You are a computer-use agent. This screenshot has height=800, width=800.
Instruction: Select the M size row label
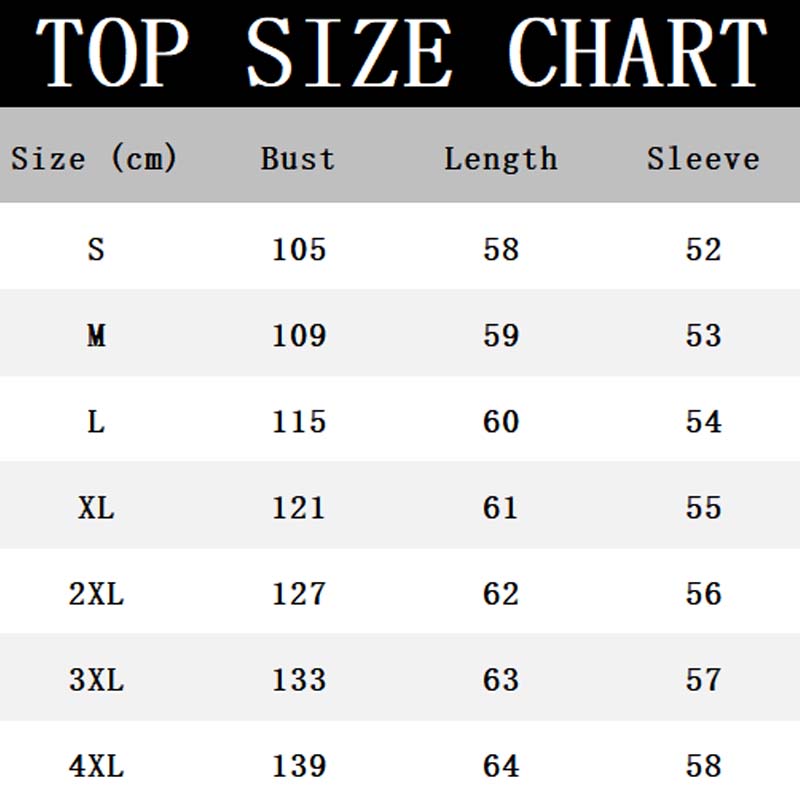click(96, 336)
